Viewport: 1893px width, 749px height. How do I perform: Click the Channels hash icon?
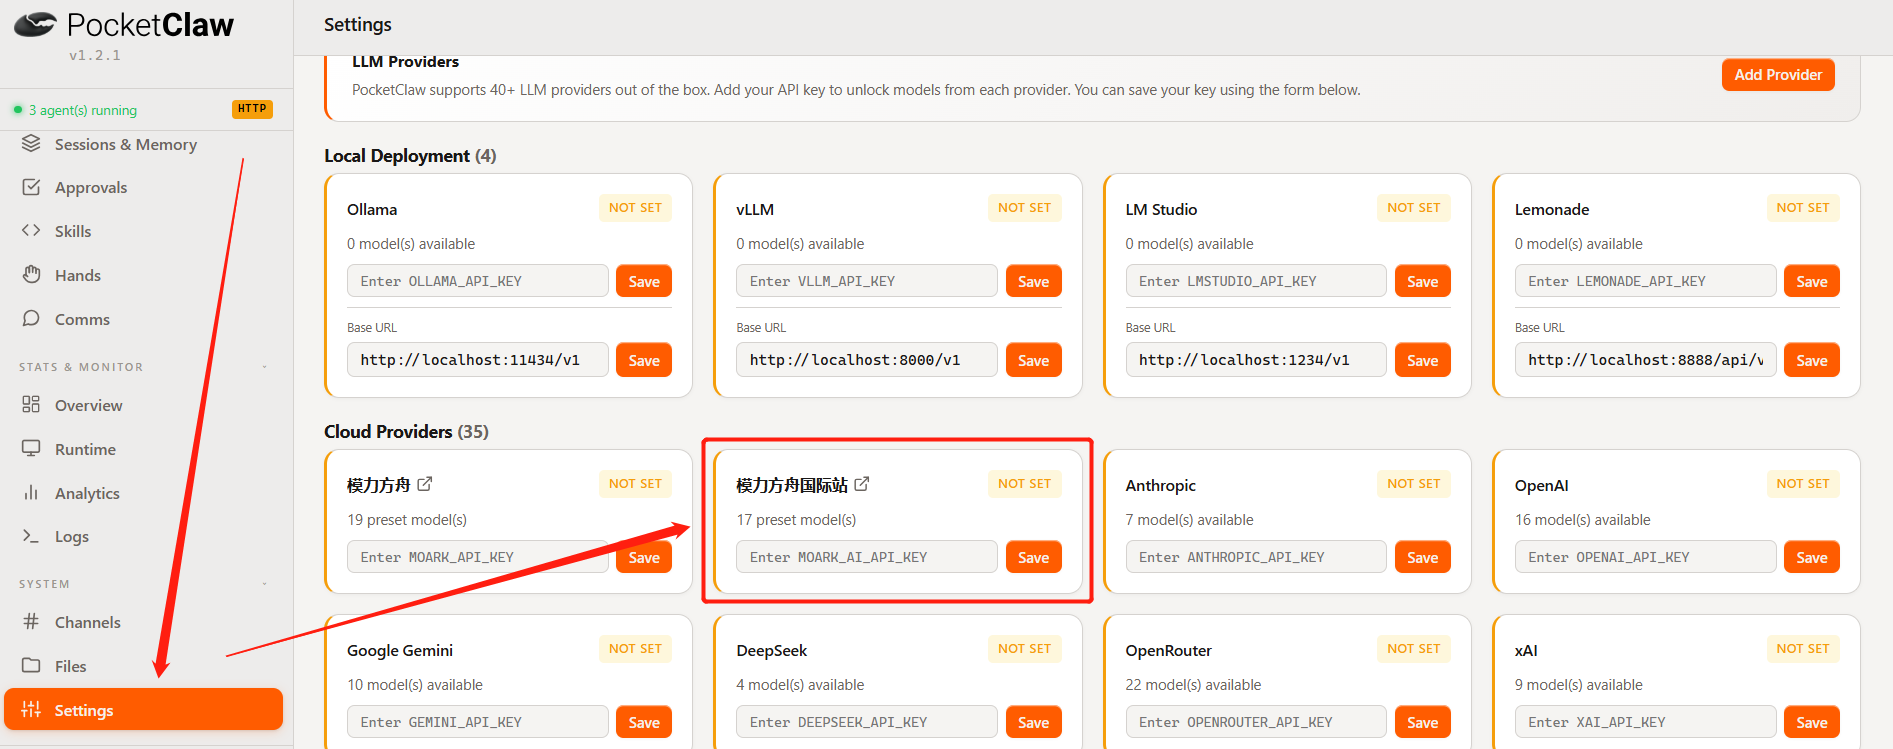31,621
